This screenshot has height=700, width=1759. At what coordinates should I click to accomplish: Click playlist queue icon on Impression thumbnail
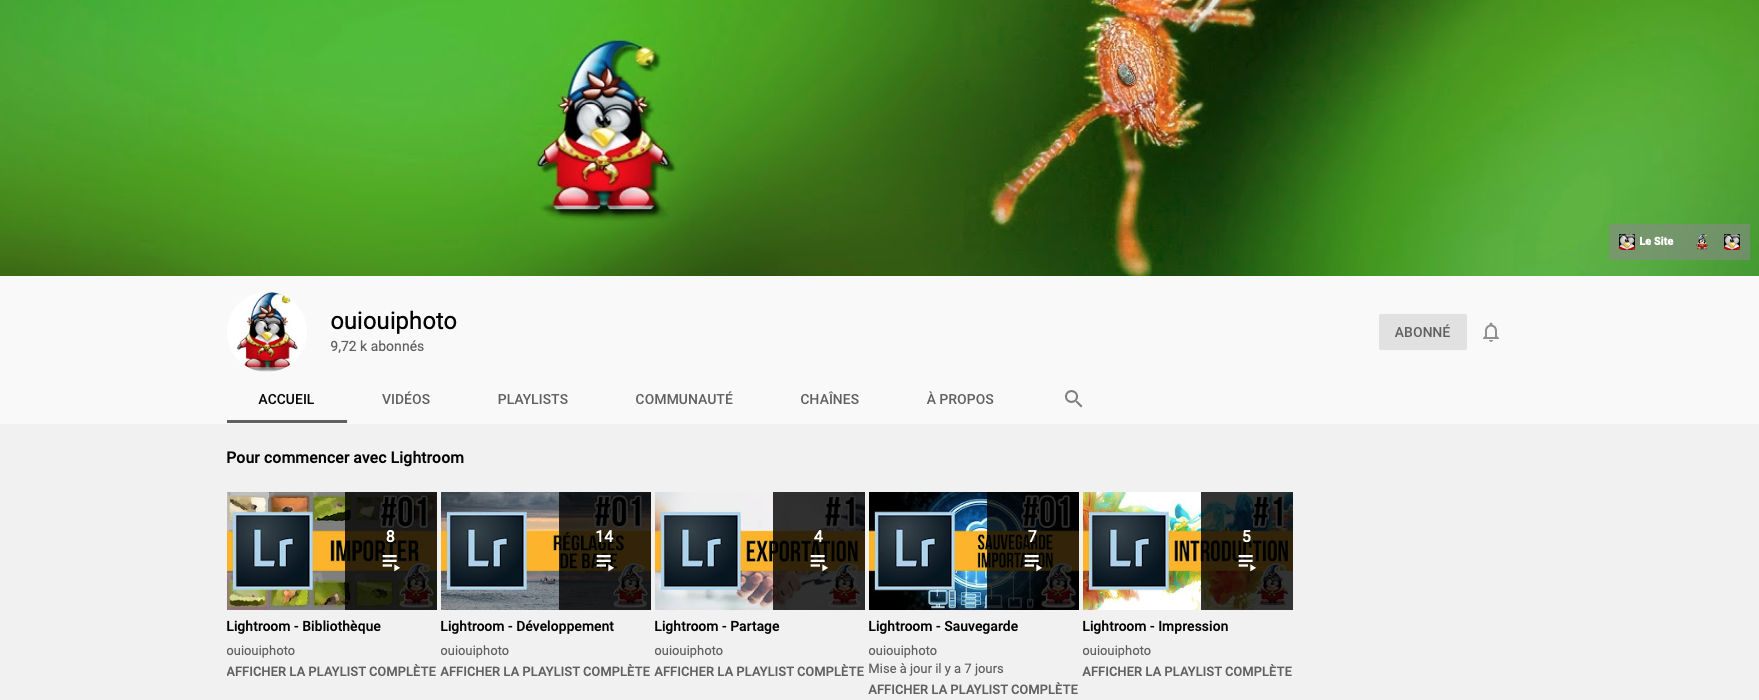click(x=1247, y=563)
